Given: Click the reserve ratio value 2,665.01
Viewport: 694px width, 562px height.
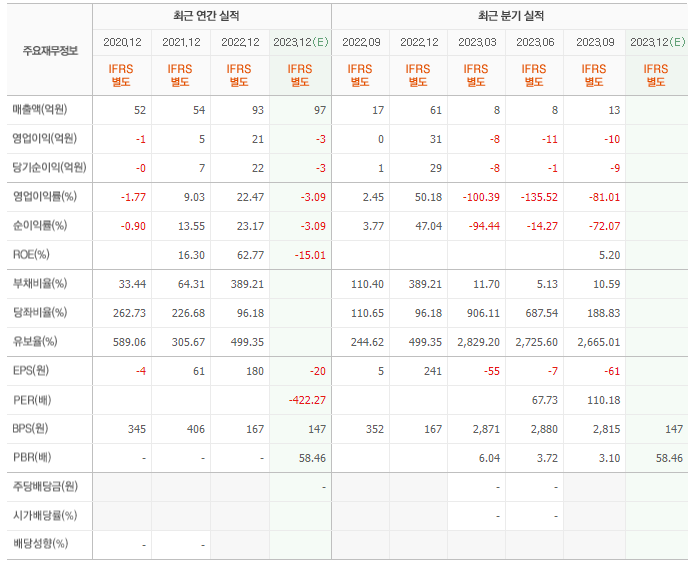Looking at the screenshot, I should (x=598, y=343).
